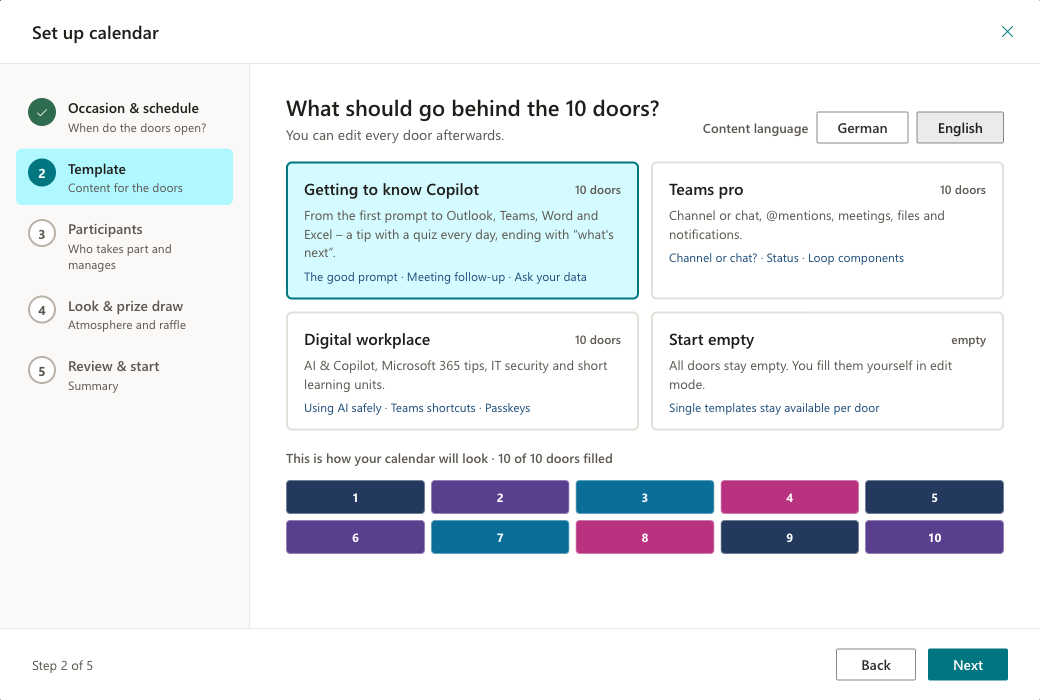
Task: Click 'When do the doors open?' subtitle
Action: [137, 127]
